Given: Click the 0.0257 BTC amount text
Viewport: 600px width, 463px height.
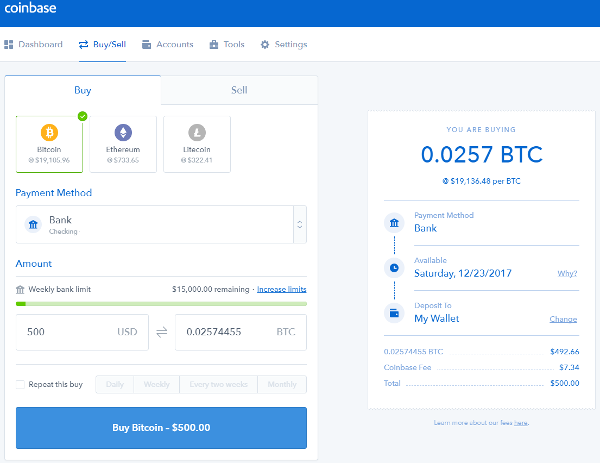Looking at the screenshot, I should 482,154.
